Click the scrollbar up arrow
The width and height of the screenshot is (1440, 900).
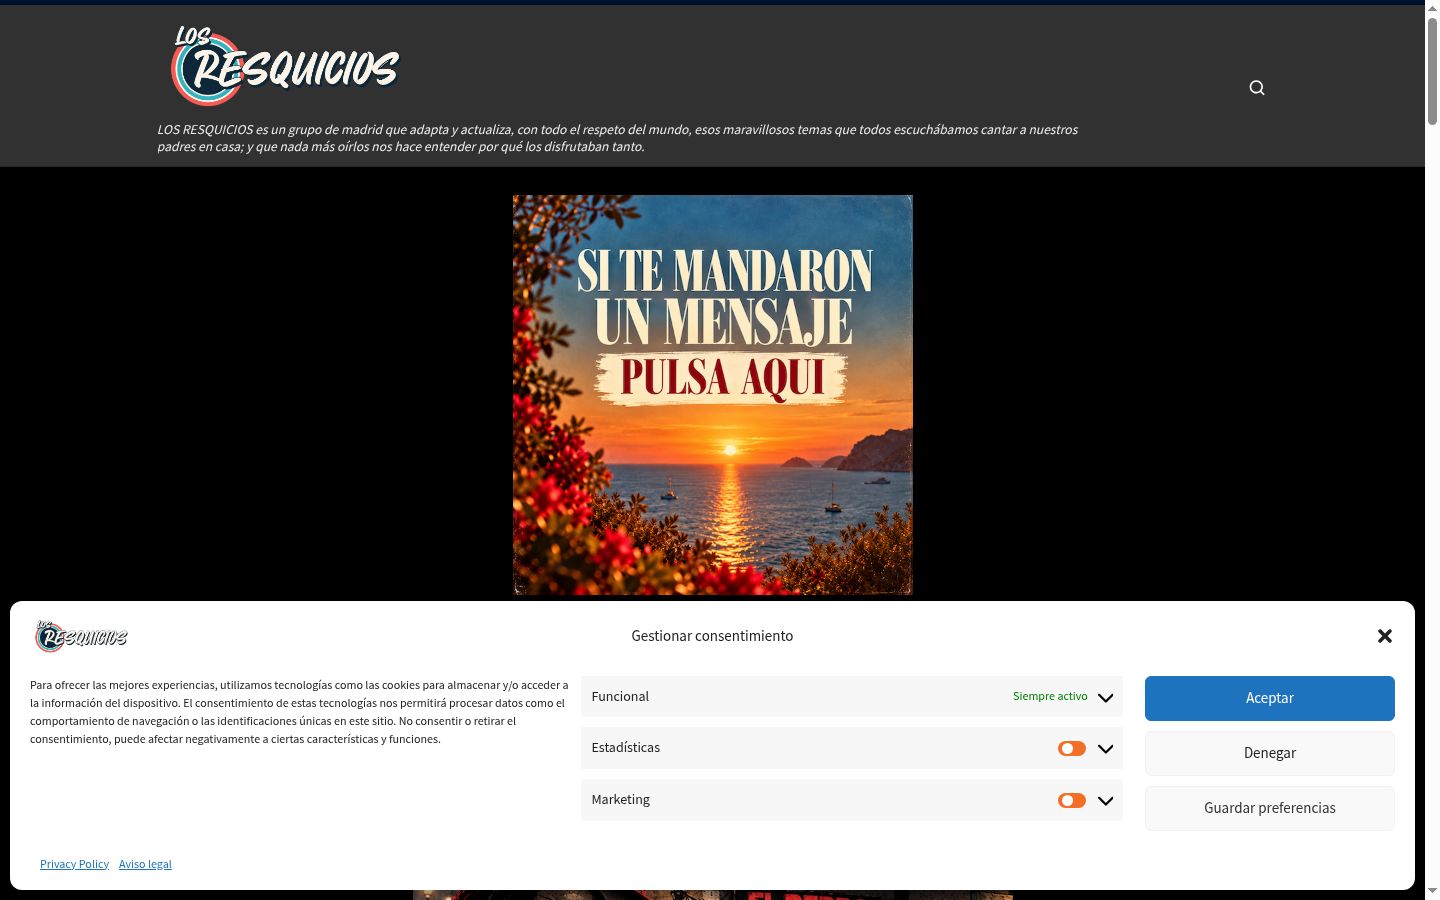1432,8
